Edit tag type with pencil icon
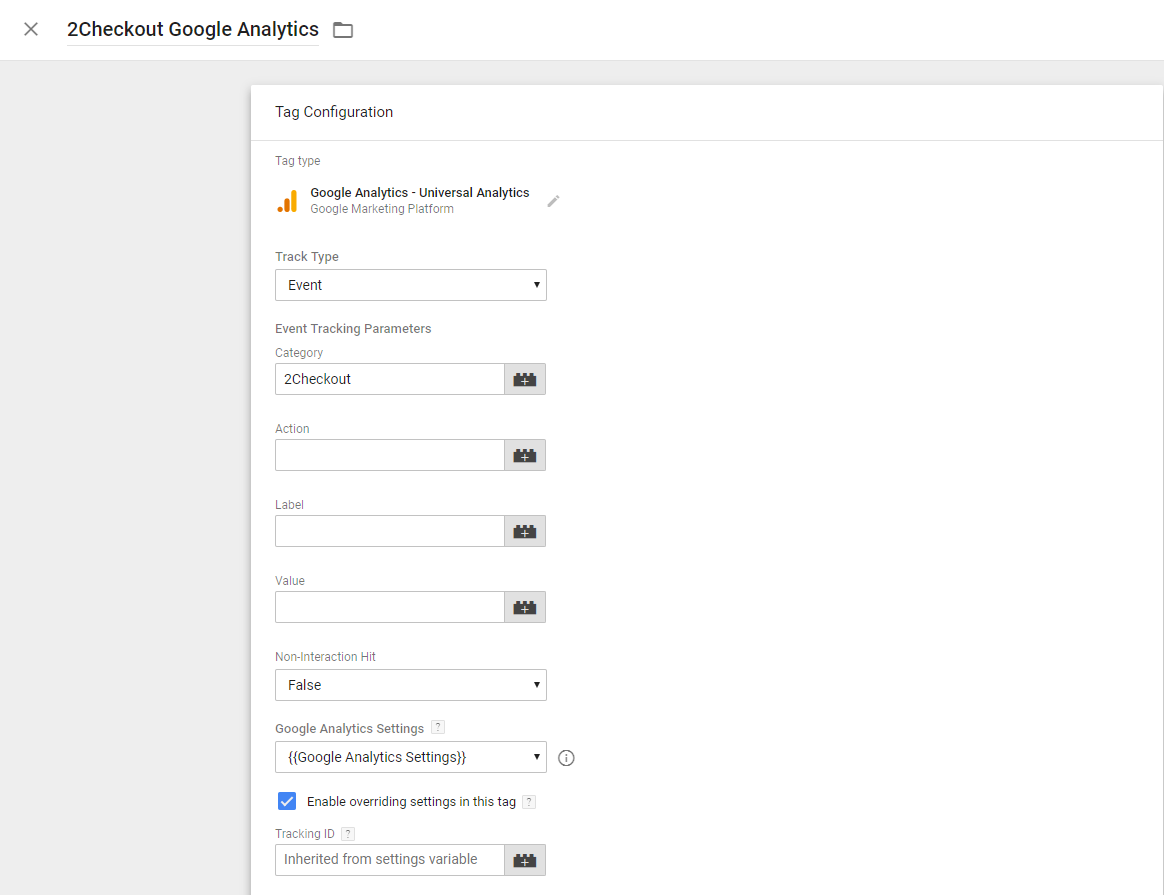Viewport: 1164px width, 895px height. coord(553,201)
